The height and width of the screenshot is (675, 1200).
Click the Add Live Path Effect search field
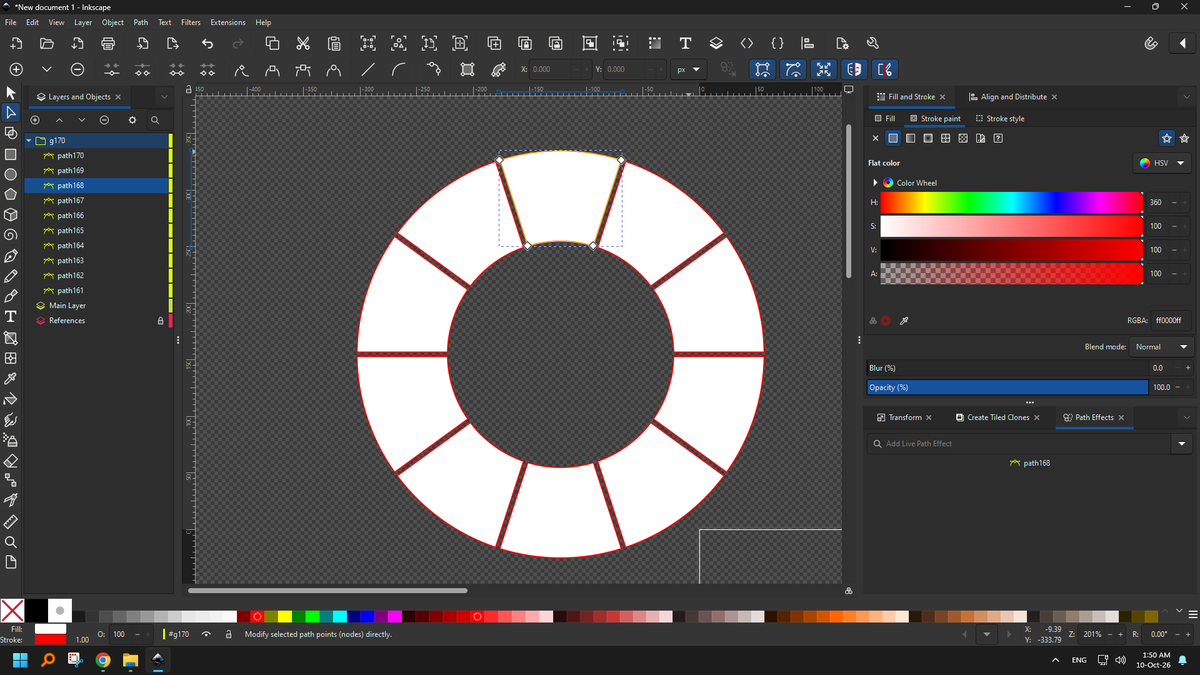click(x=1020, y=444)
